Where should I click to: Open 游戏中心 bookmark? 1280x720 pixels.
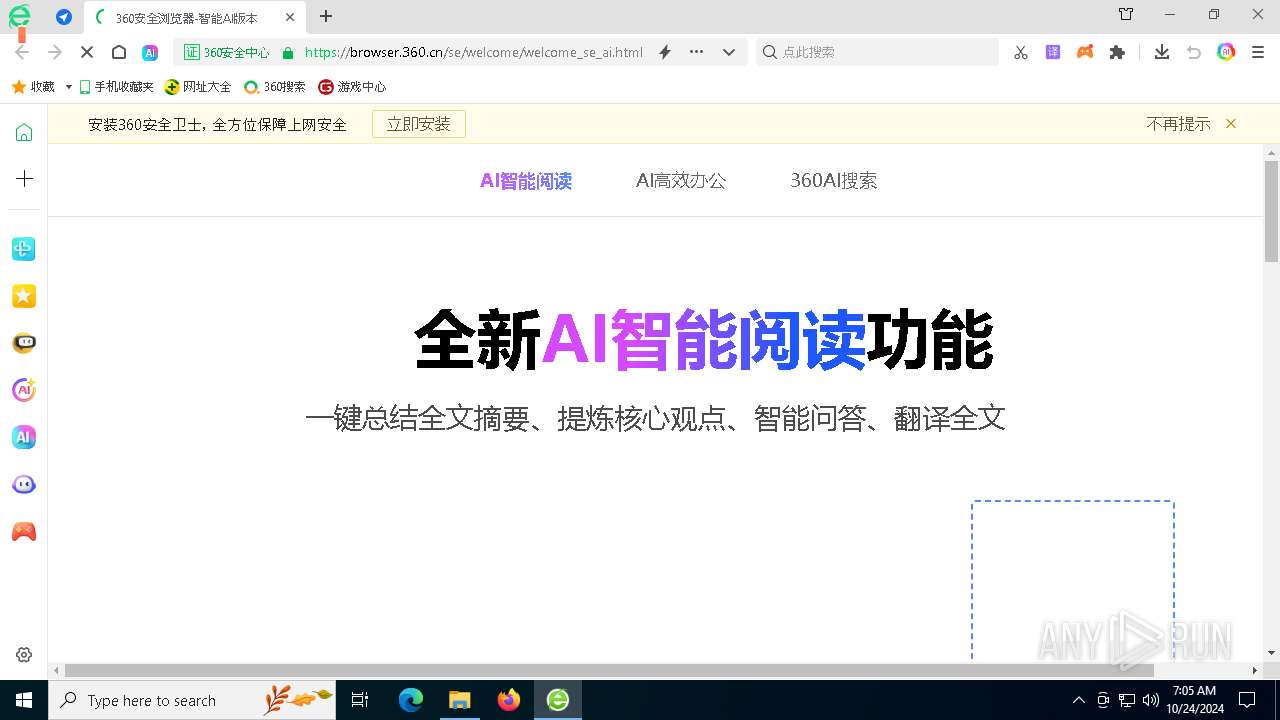point(352,87)
